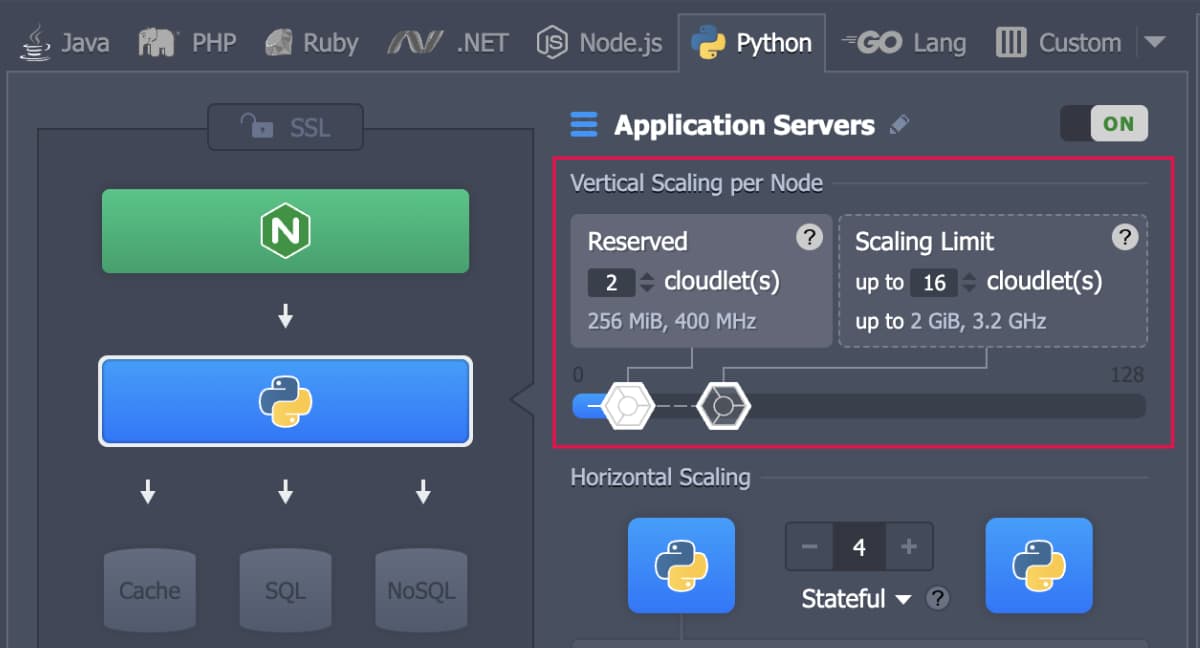
Task: Open the Stateful scaling mode dropdown
Action: click(856, 599)
